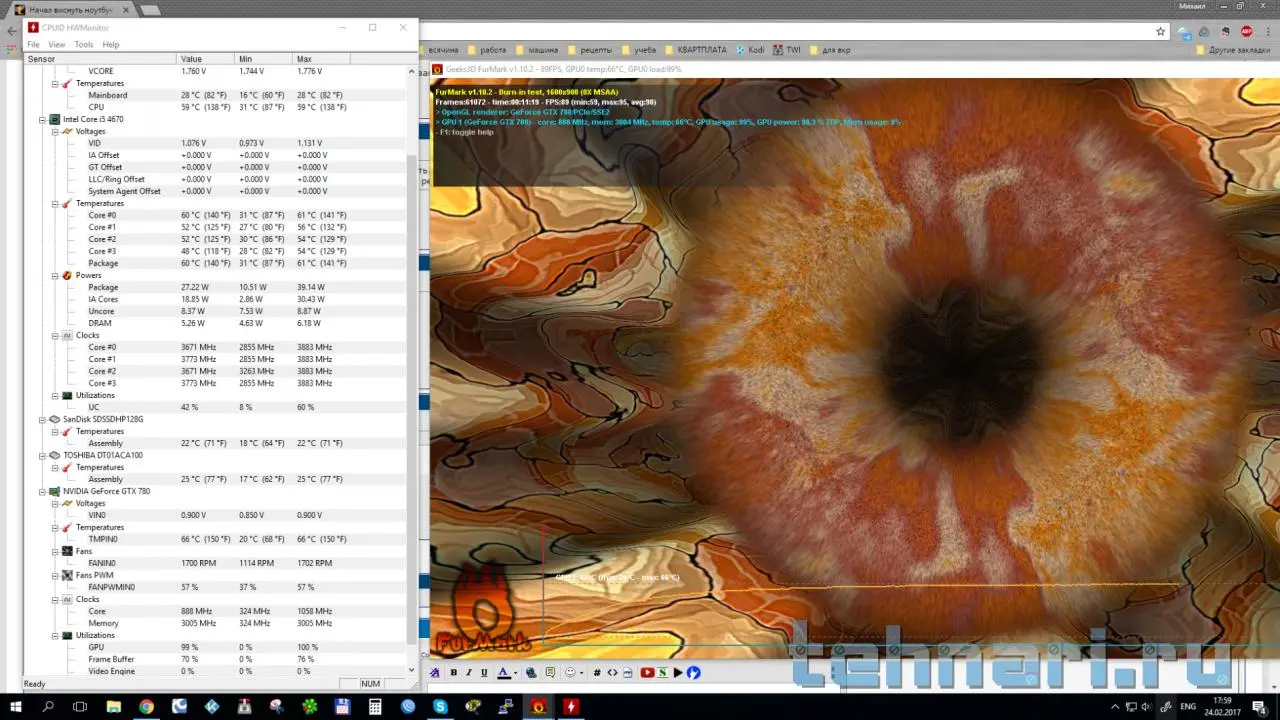Collapse the Intel Core i5 4670 node
Viewport: 1280px width, 720px height.
(x=42, y=119)
